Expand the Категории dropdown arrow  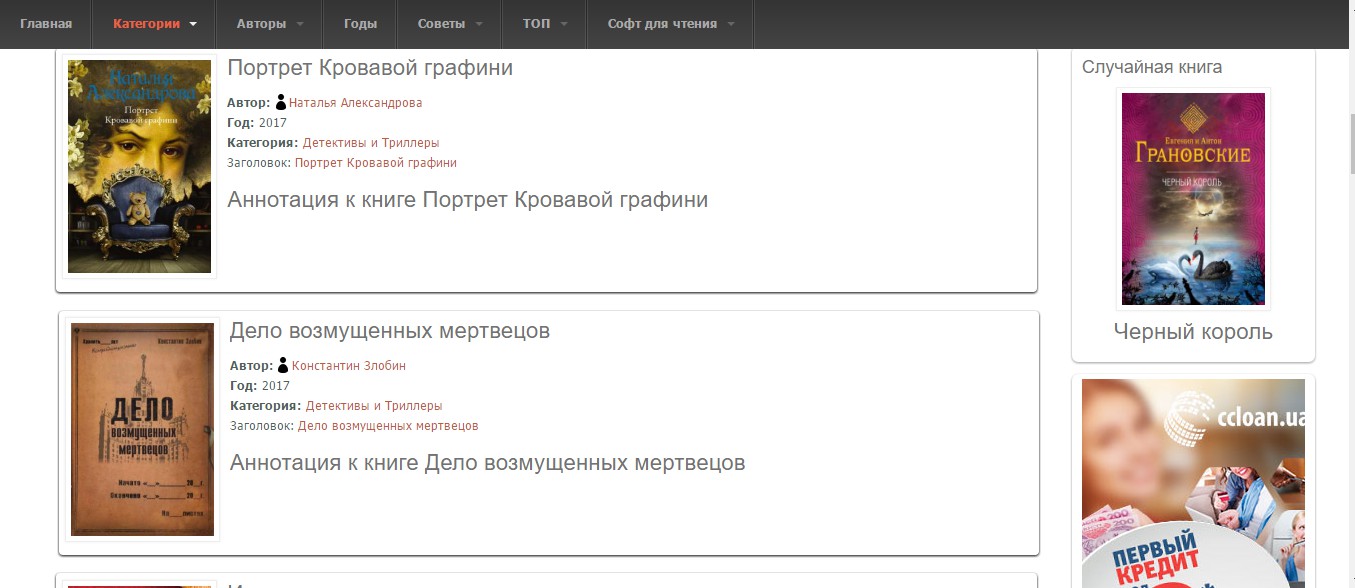tap(193, 24)
